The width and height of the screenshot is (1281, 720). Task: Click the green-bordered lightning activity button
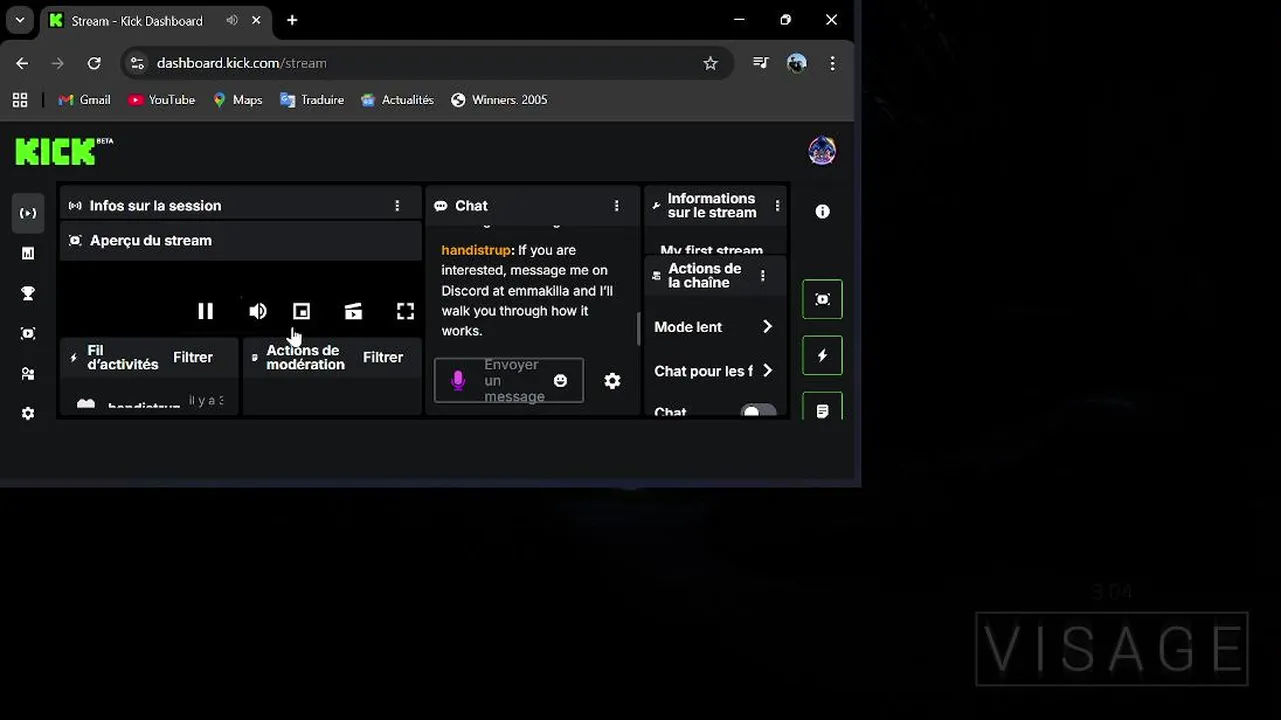pos(822,355)
